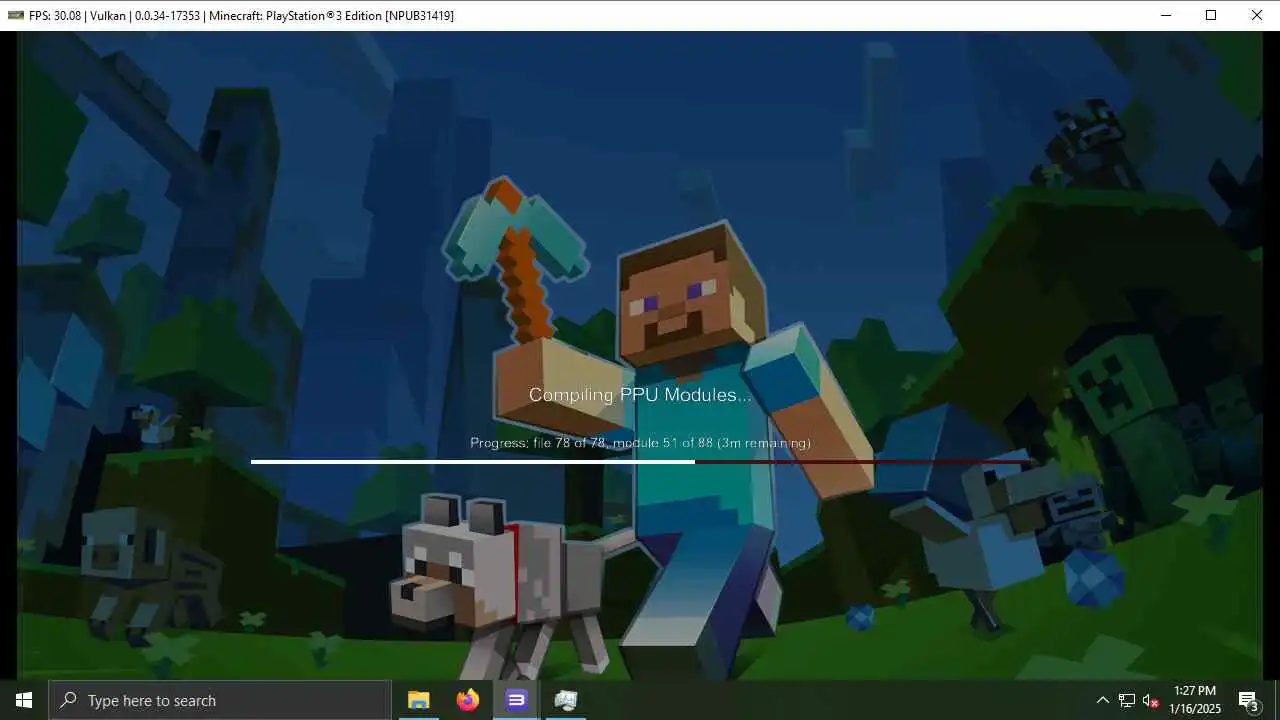This screenshot has height=720, width=1280.
Task: Click the "Compiling PPU Modules..." heading
Action: pyautogui.click(x=640, y=395)
